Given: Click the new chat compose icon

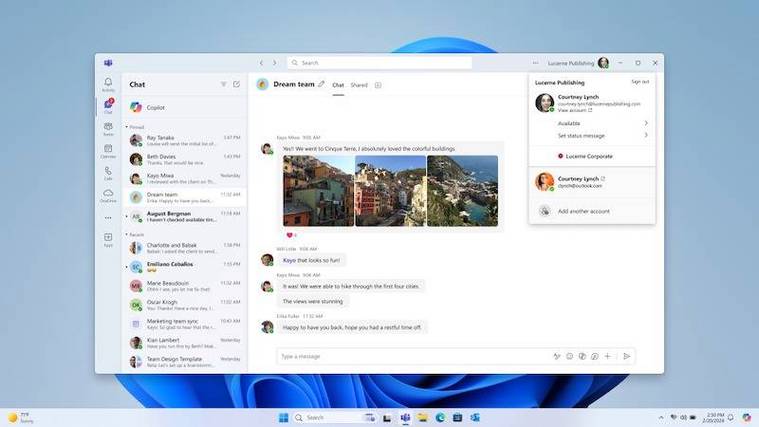Looking at the screenshot, I should pos(237,85).
